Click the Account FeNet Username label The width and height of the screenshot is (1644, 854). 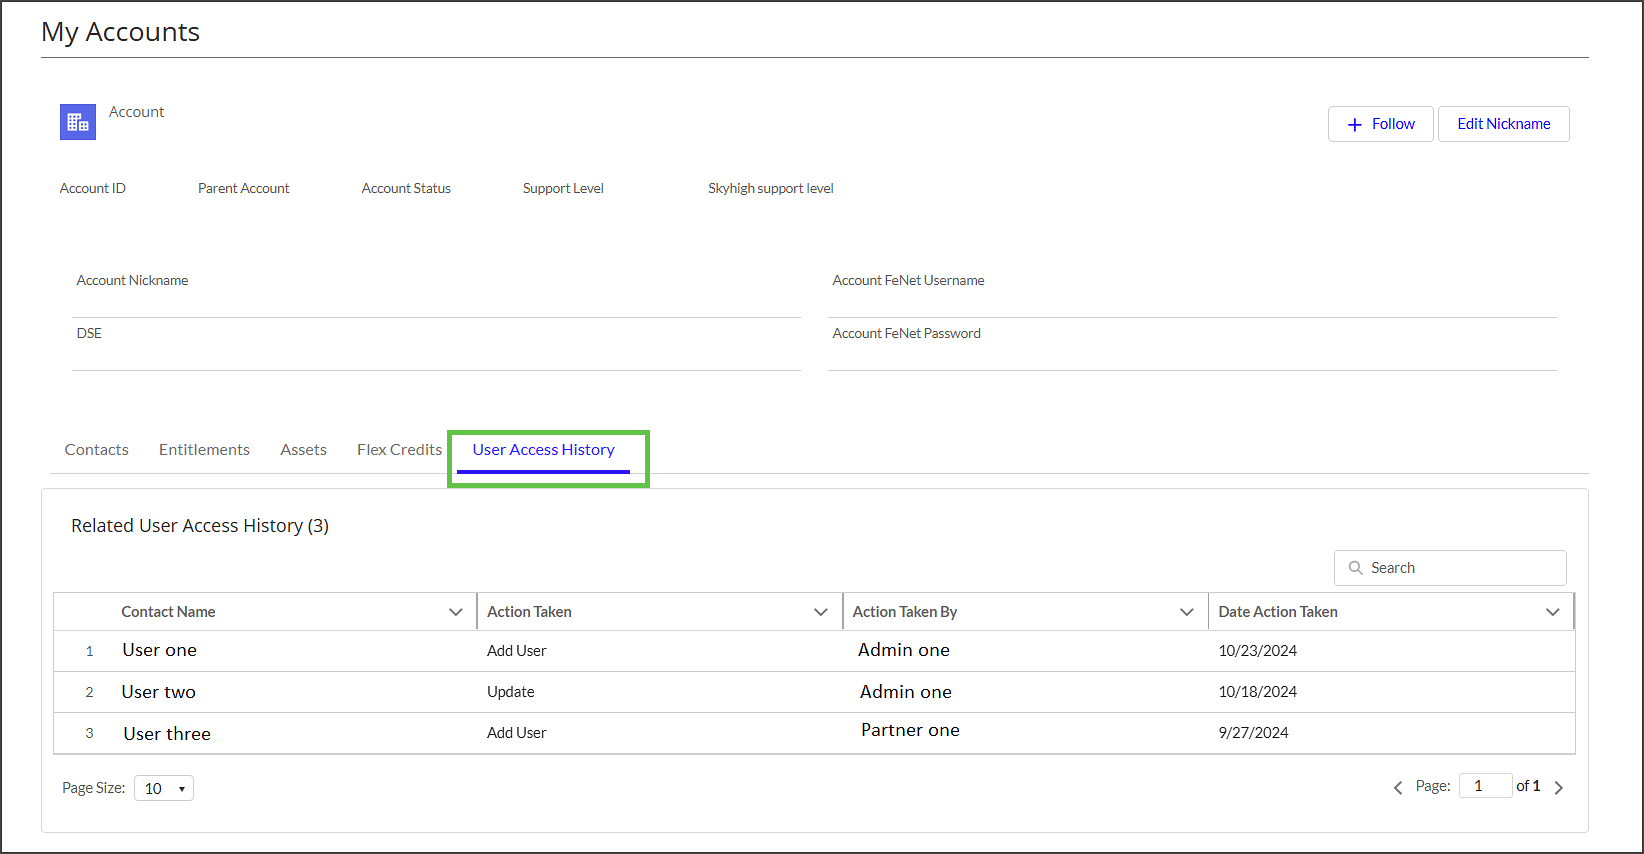tap(909, 281)
